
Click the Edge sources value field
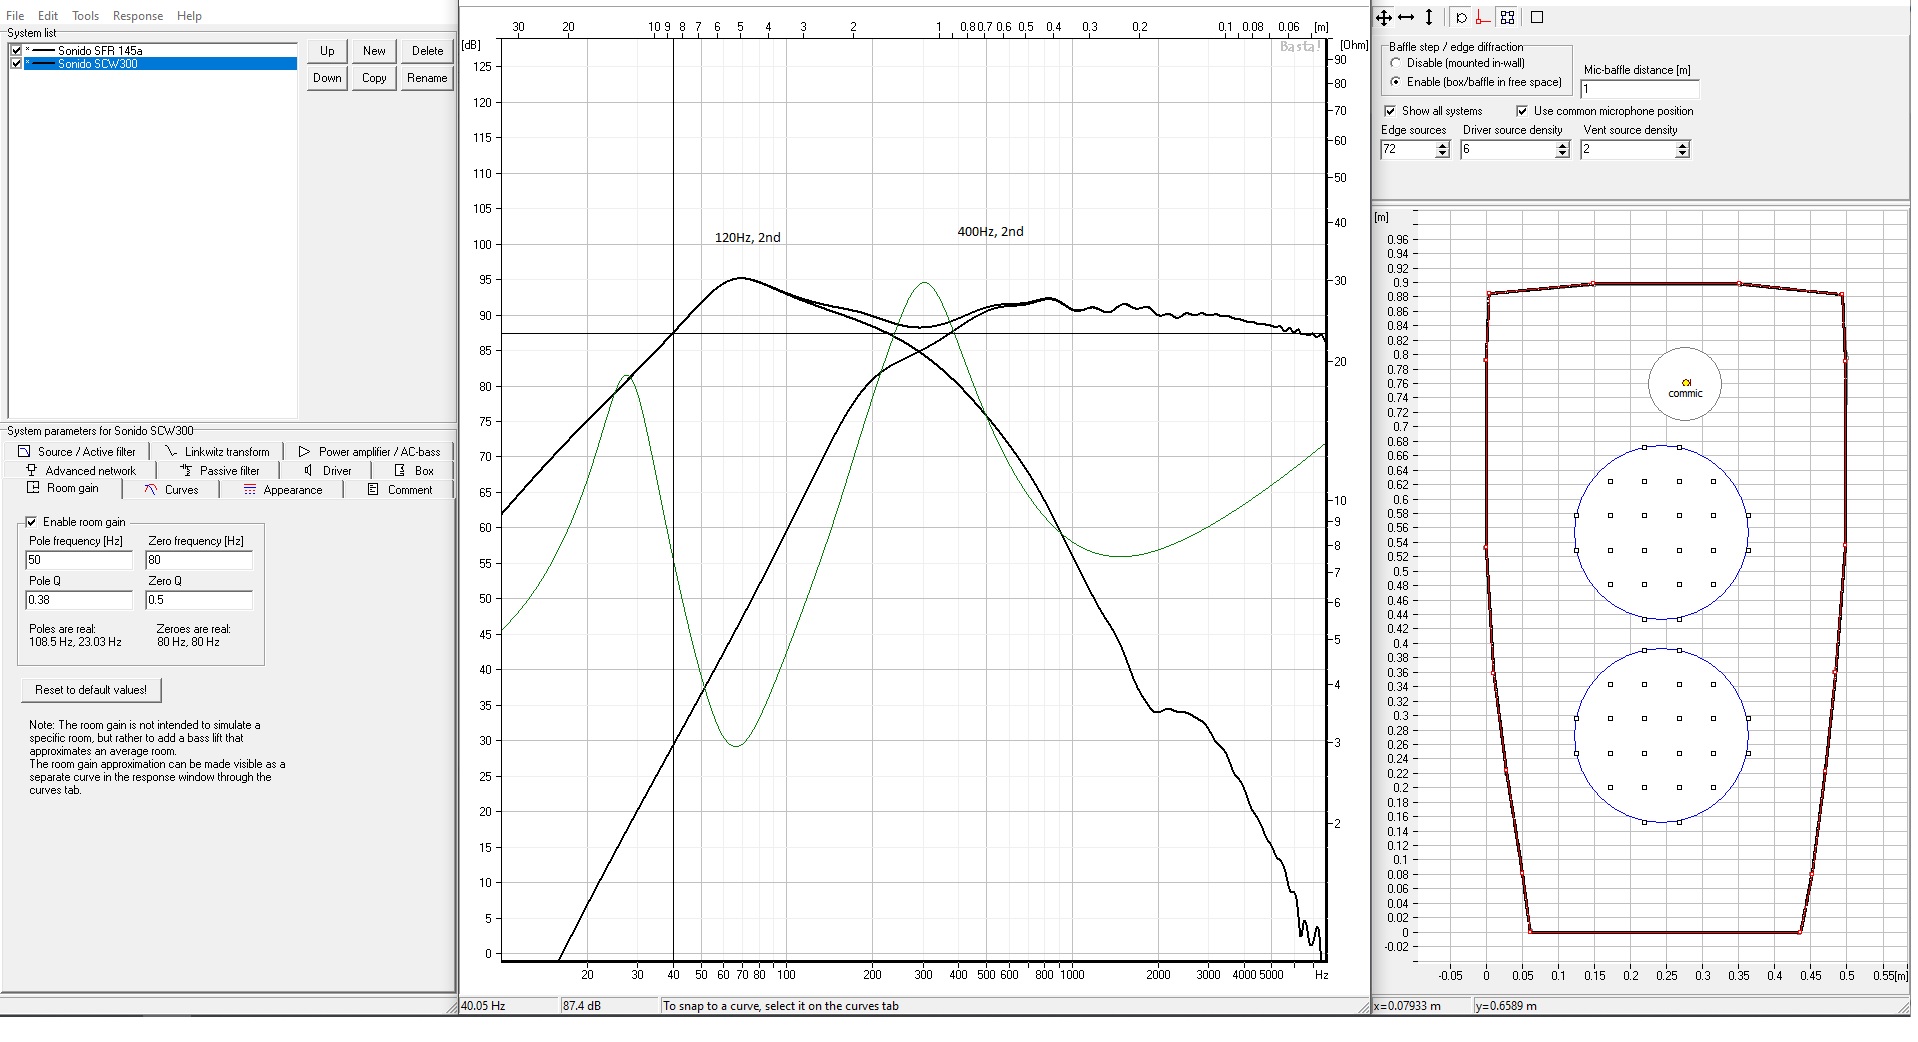tap(1408, 149)
